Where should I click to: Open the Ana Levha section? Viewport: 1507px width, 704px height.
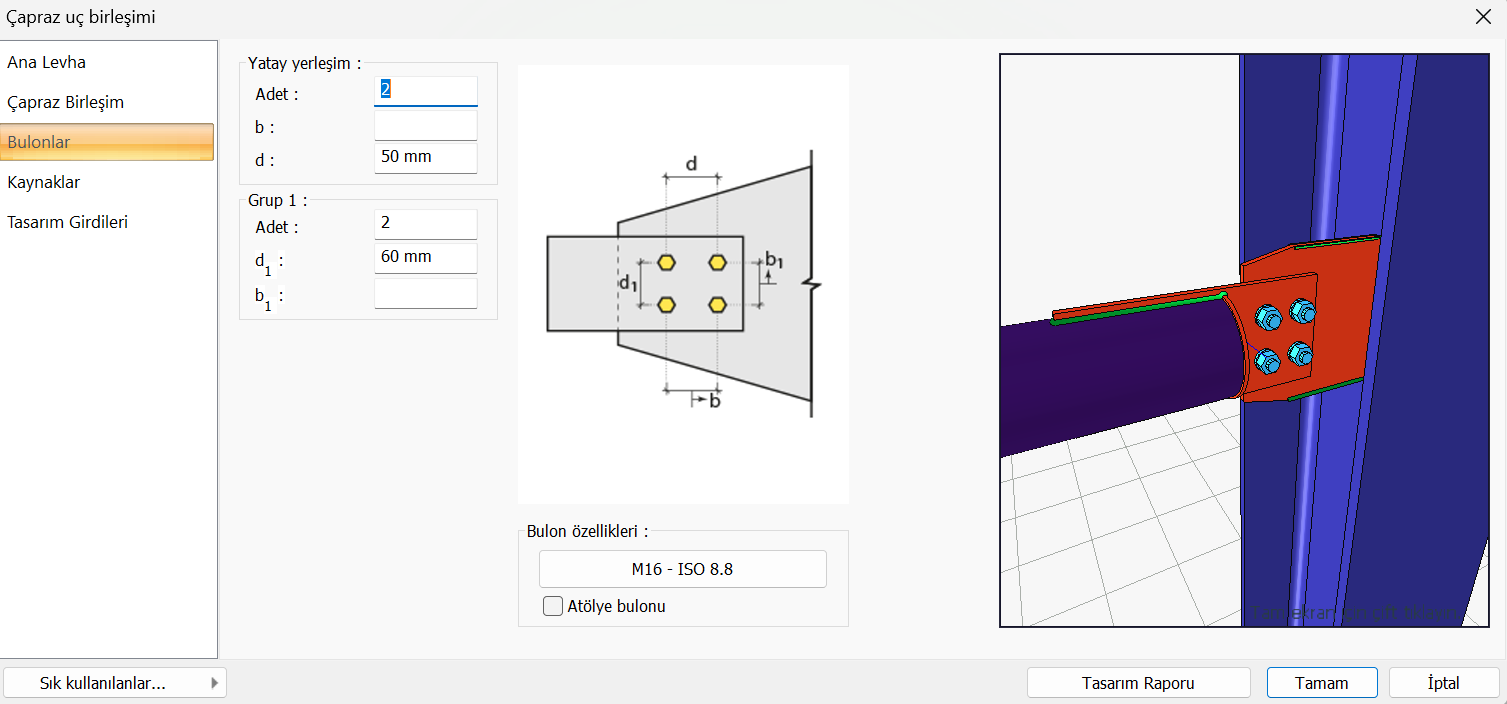pos(47,62)
